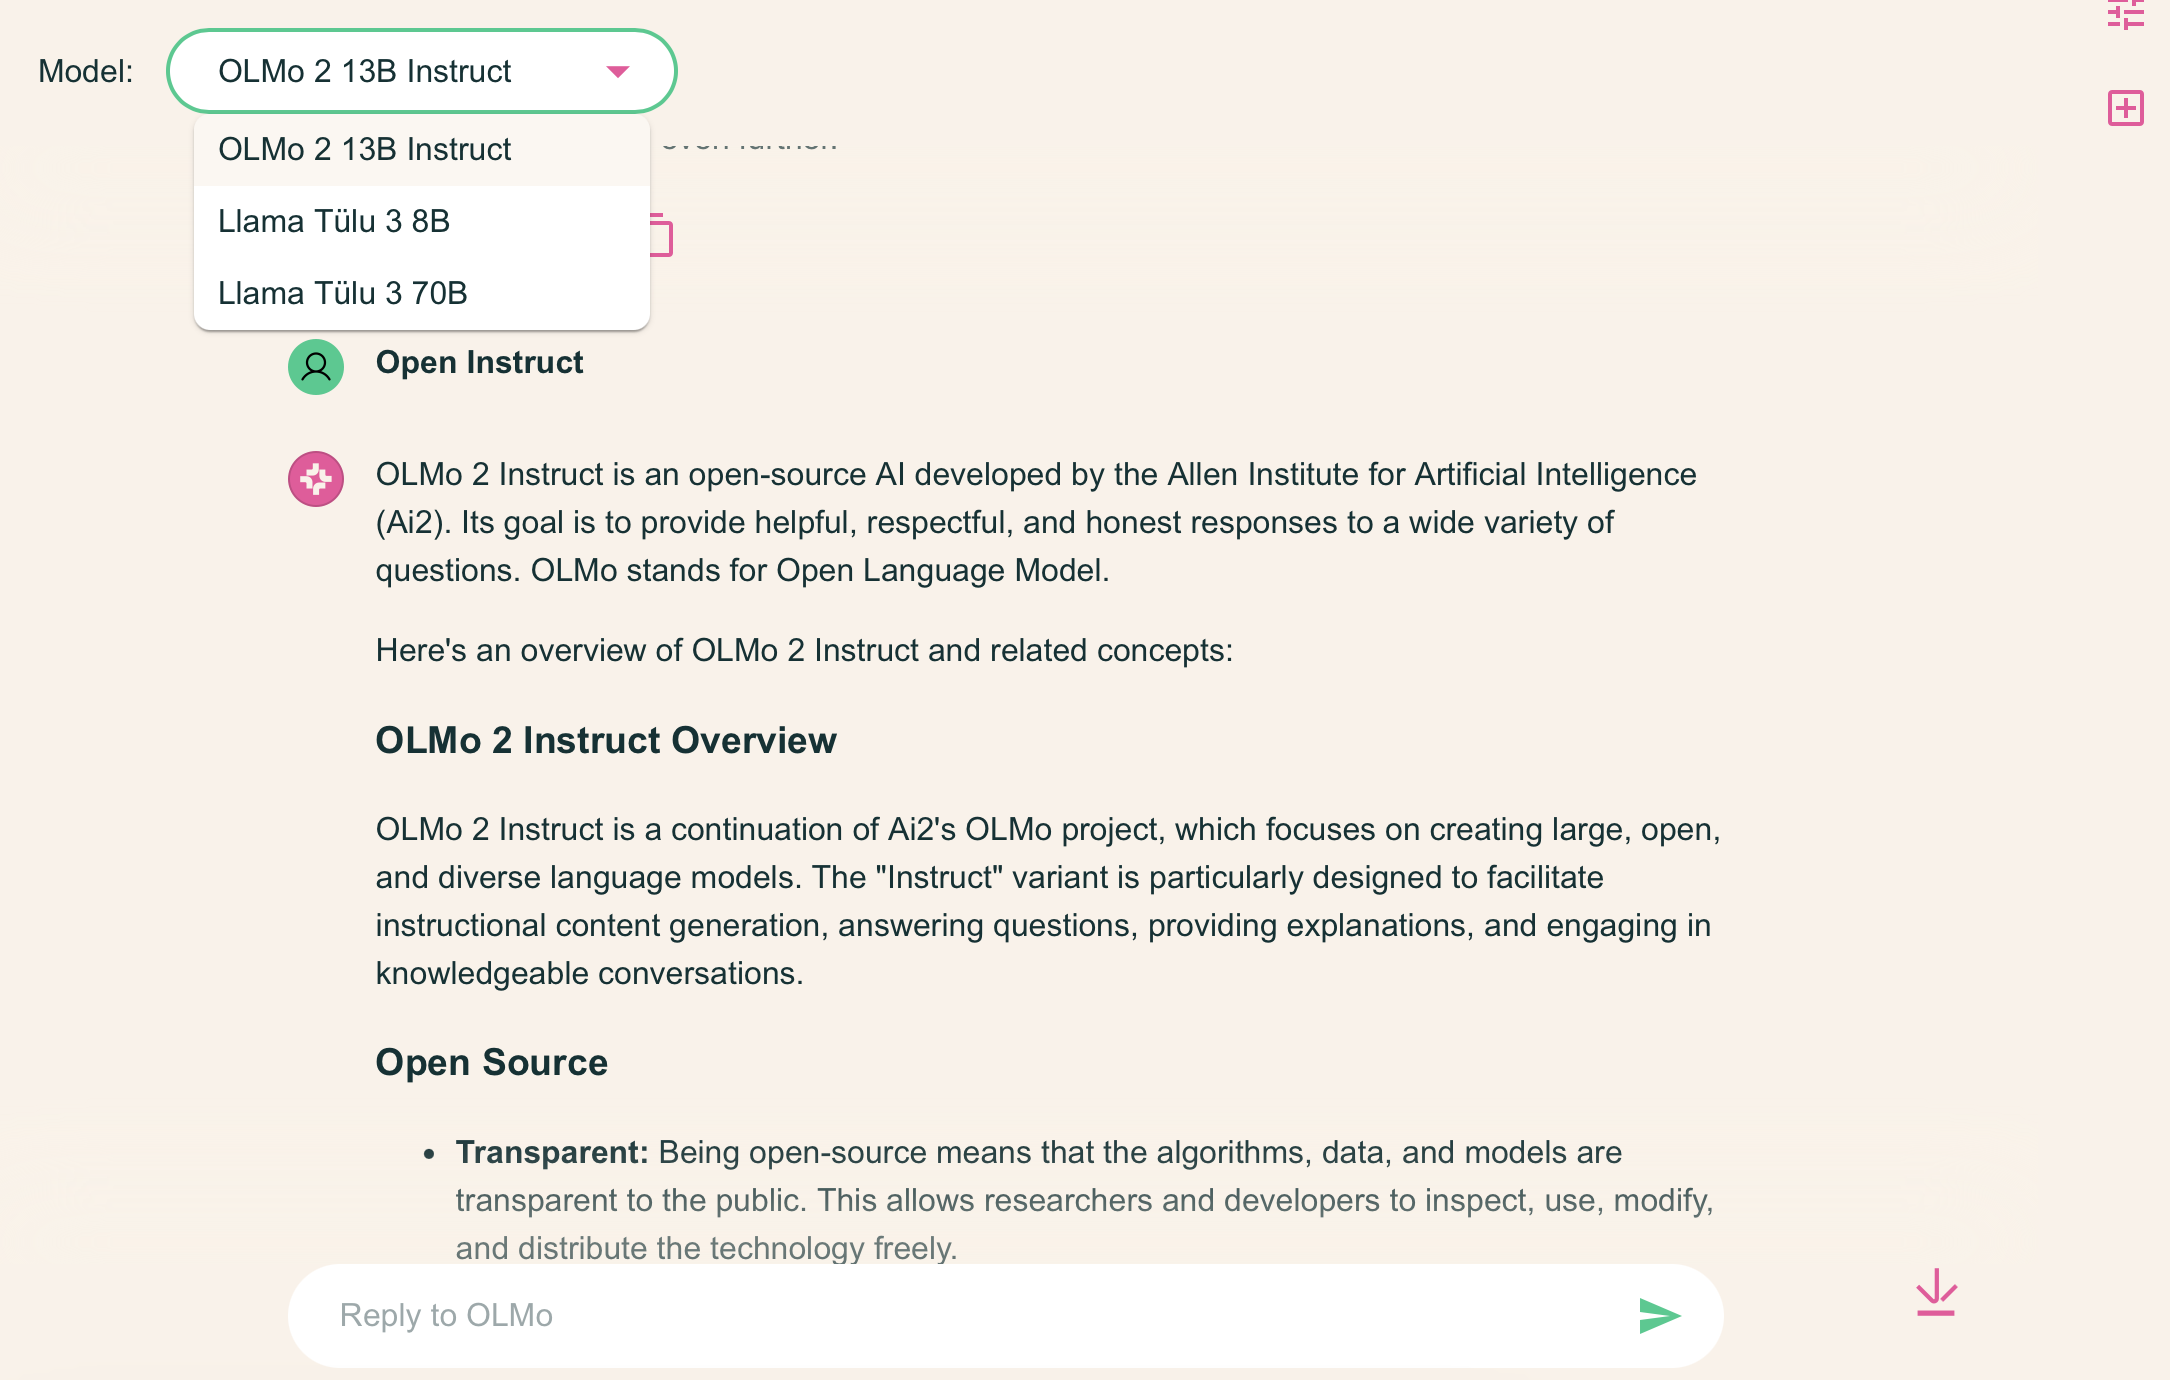The width and height of the screenshot is (2170, 1380).
Task: Click the Model: label text
Action: (85, 71)
